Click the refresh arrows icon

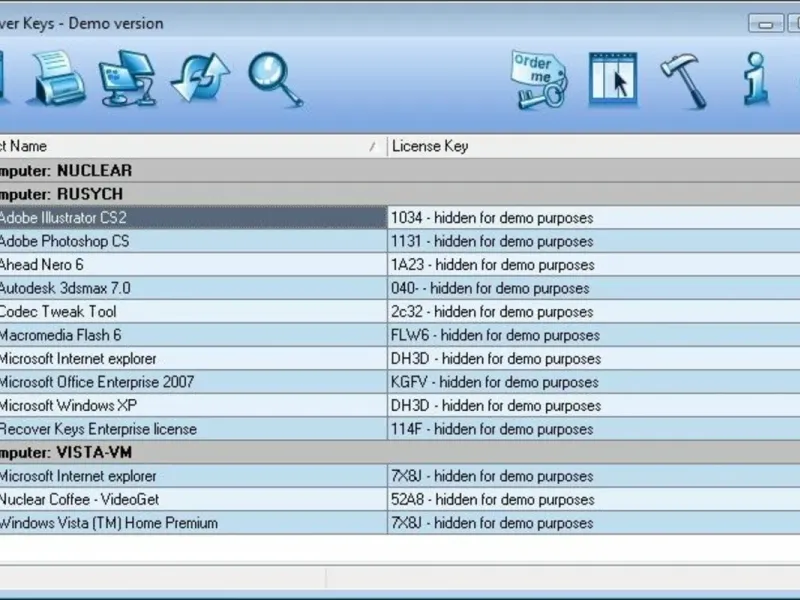[x=201, y=78]
